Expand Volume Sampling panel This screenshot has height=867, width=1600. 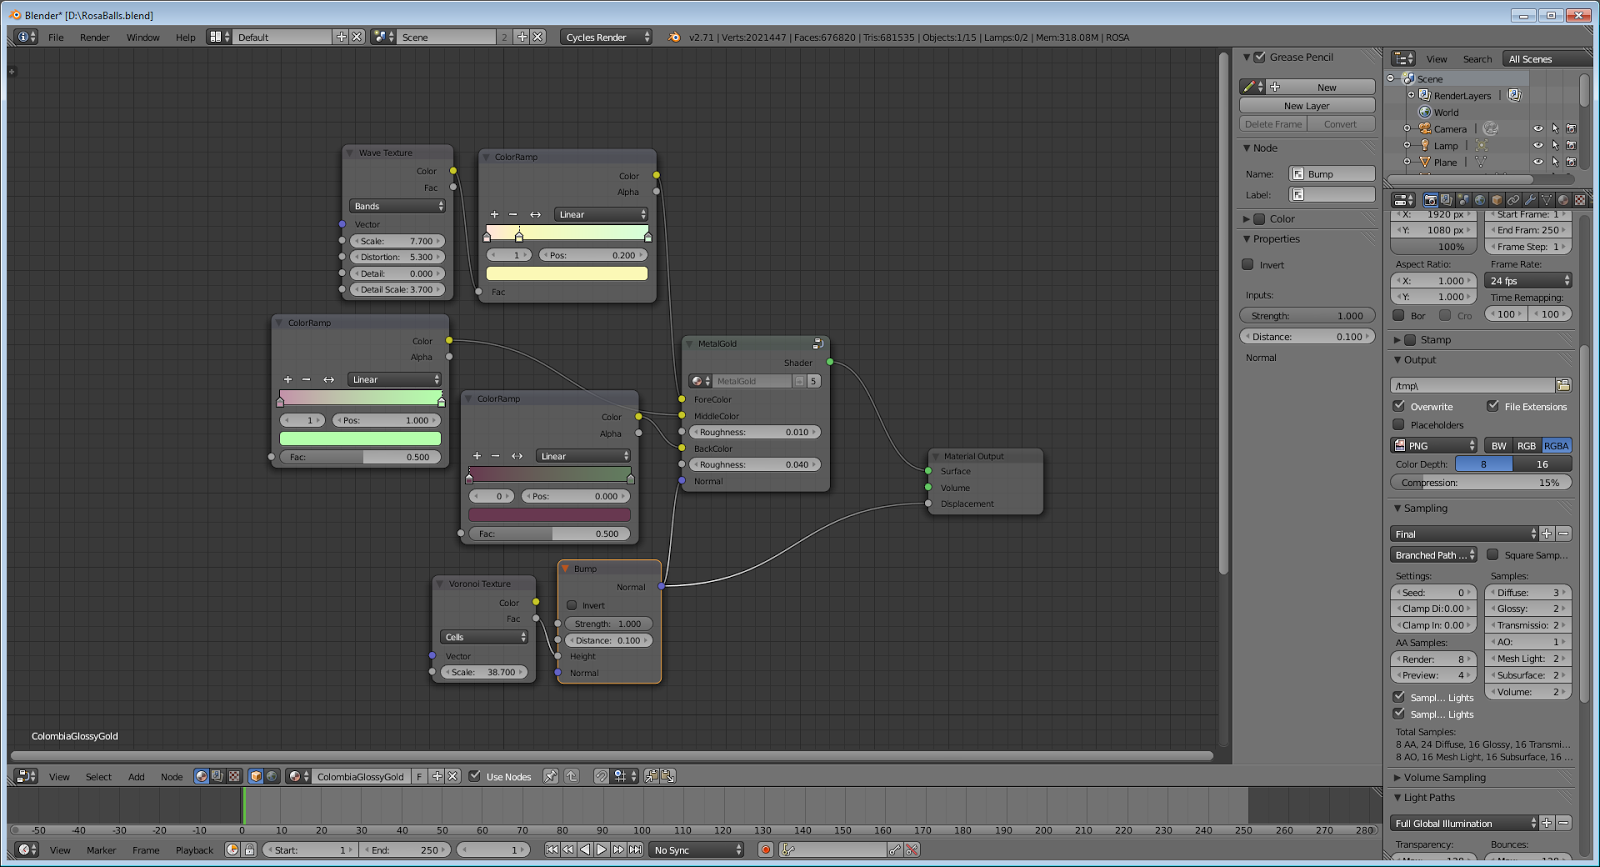1444,777
